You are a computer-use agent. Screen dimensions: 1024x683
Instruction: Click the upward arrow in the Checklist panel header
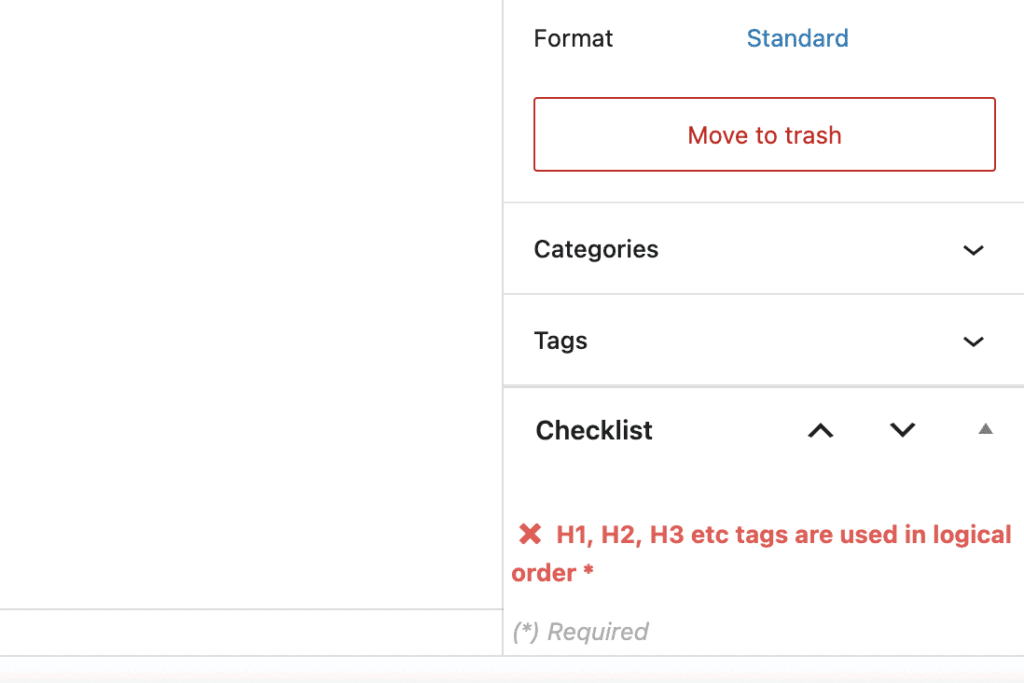pyautogui.click(x=820, y=430)
